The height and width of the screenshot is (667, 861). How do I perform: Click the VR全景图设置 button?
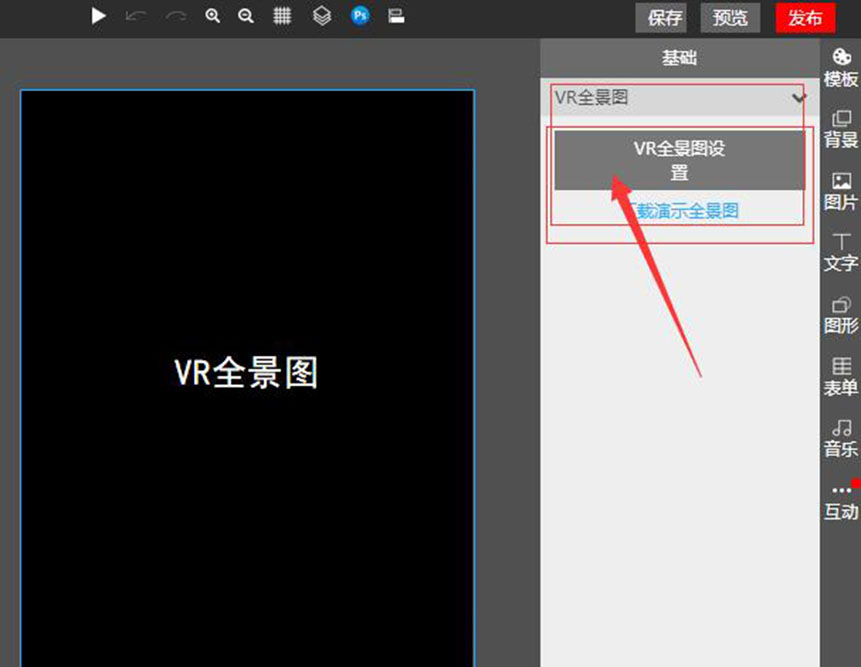pyautogui.click(x=679, y=160)
